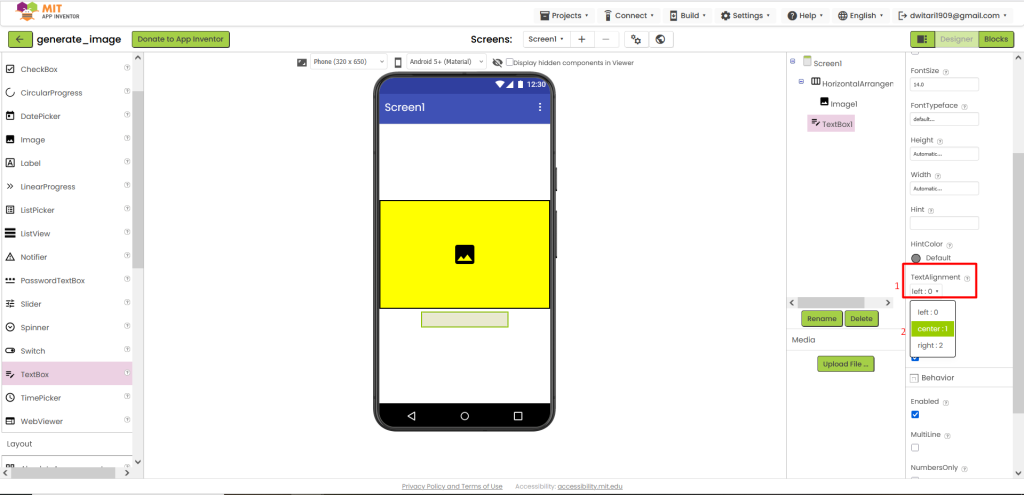The width and height of the screenshot is (1024, 495).
Task: Click the Slider component help icon
Action: 127,303
